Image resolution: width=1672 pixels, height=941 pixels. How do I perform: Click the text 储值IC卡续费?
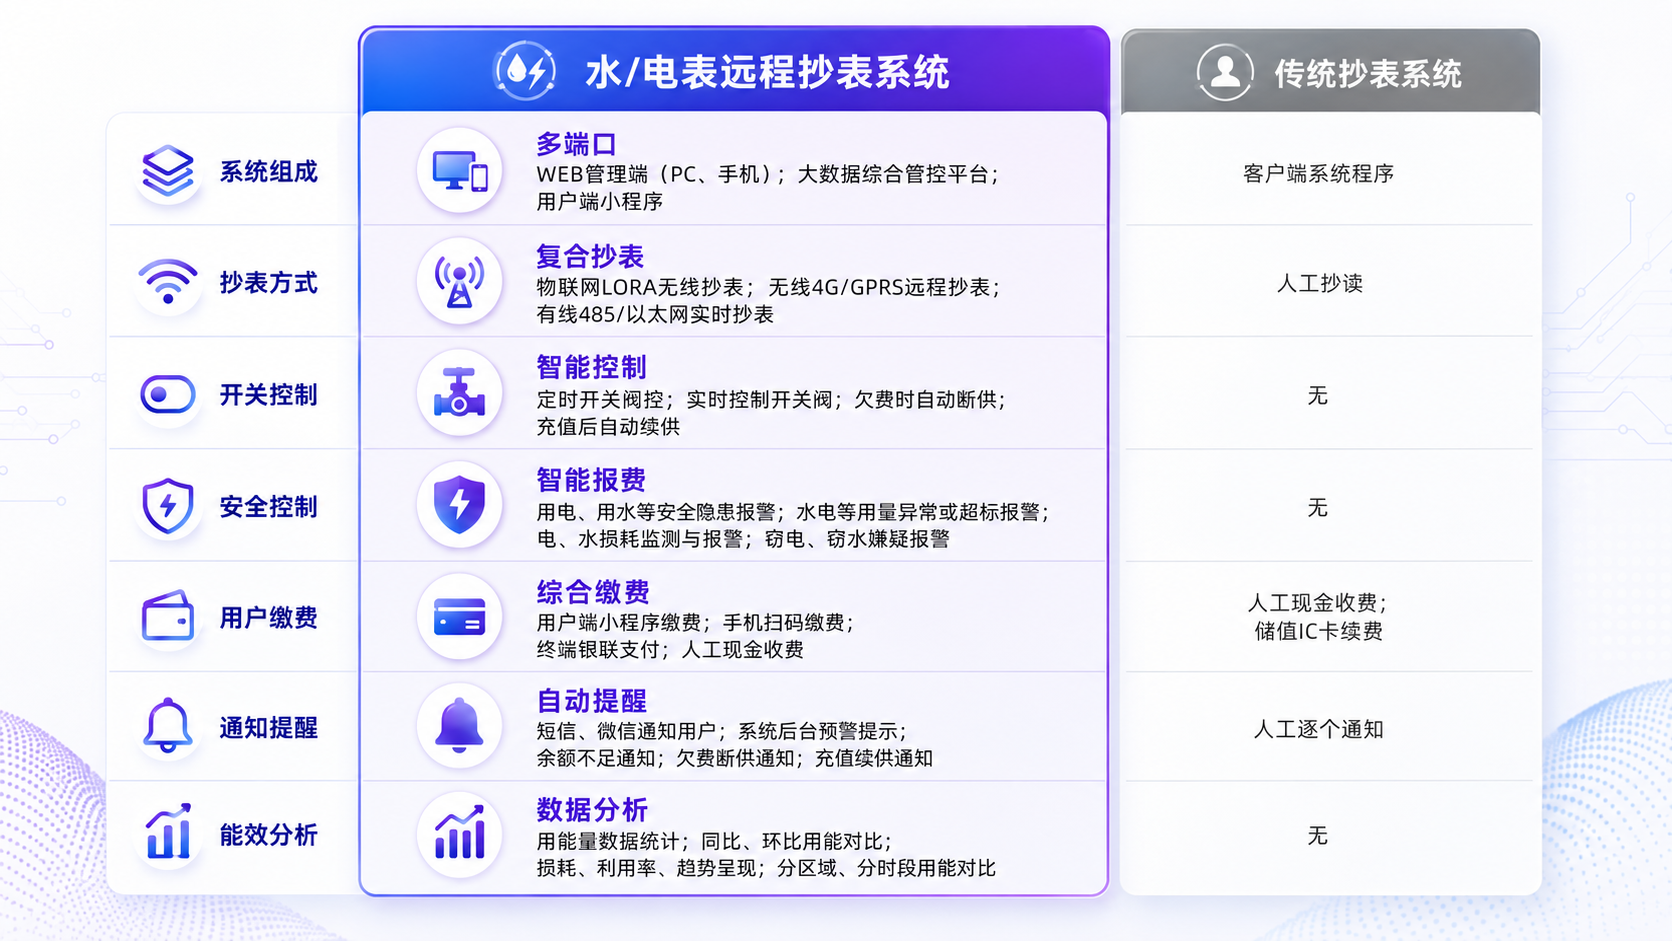click(1319, 632)
